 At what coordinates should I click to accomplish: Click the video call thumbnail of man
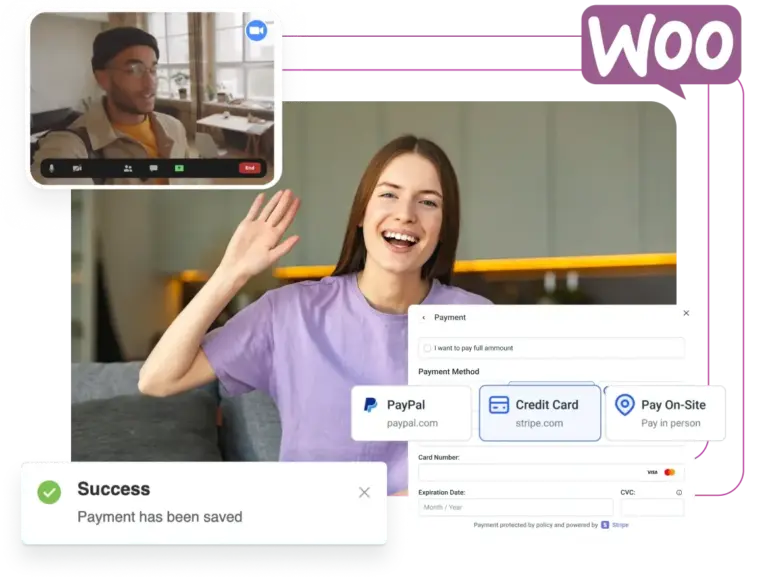tap(152, 98)
